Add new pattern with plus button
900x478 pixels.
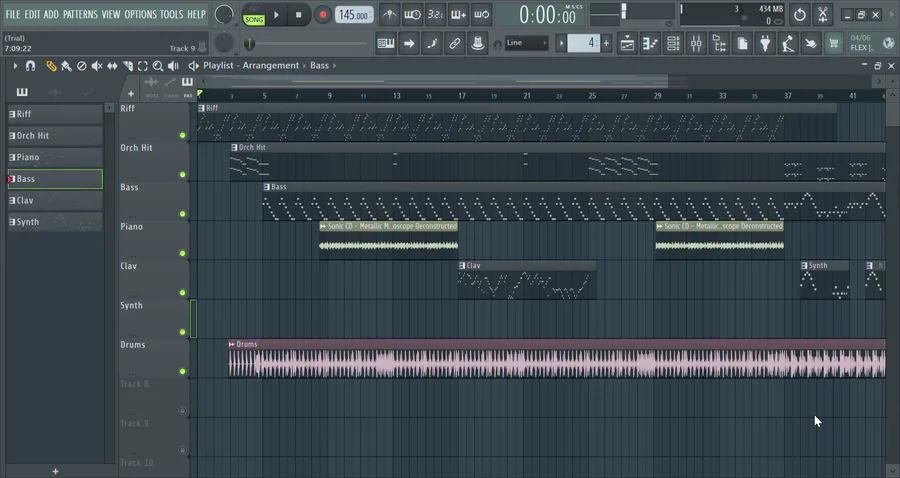[x=606, y=43]
